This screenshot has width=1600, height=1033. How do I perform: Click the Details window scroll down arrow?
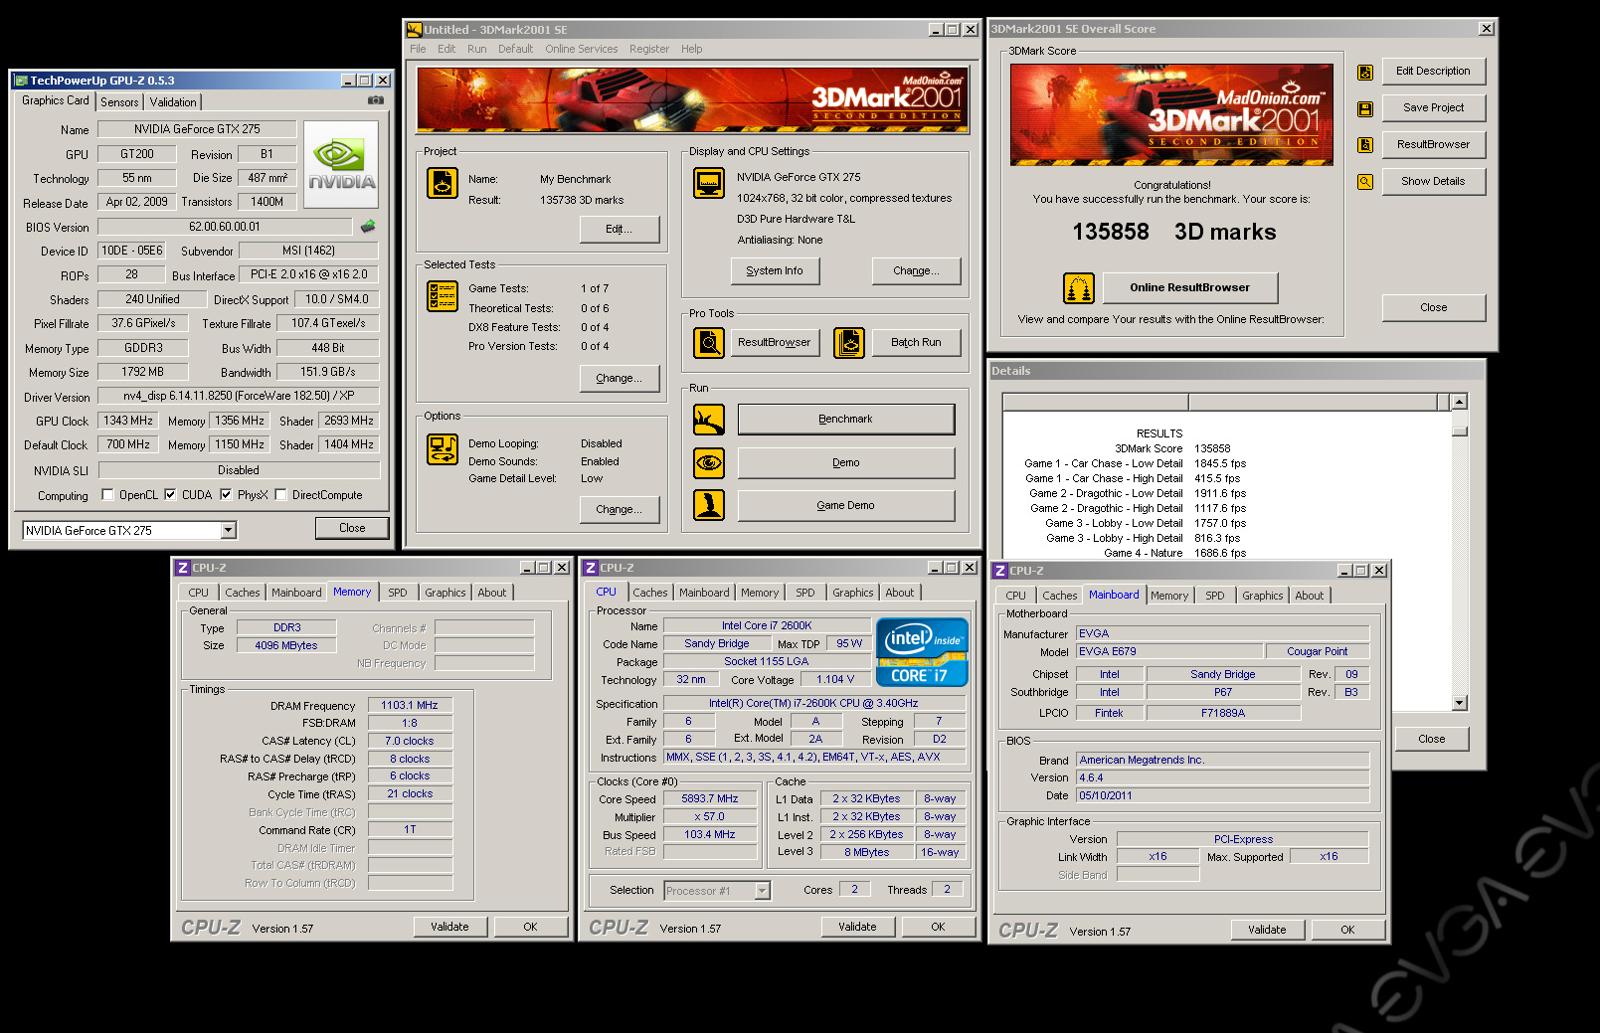pyautogui.click(x=1460, y=703)
